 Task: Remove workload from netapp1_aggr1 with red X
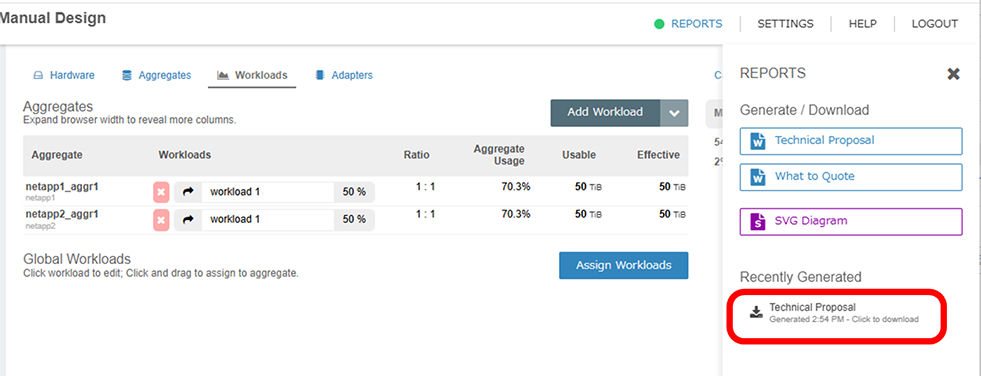[161, 192]
